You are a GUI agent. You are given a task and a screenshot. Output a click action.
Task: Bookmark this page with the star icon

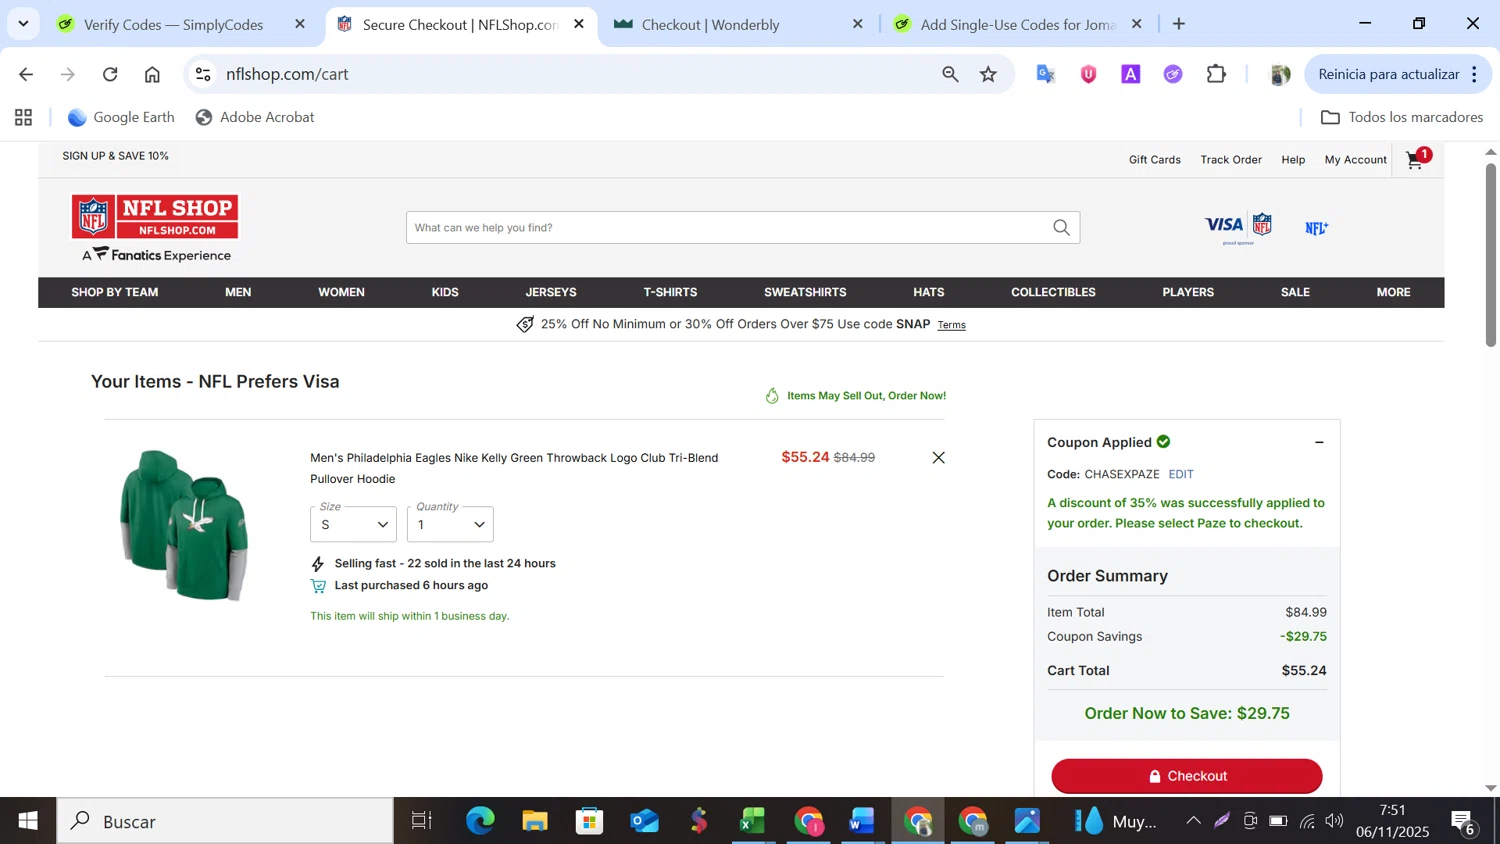(988, 74)
